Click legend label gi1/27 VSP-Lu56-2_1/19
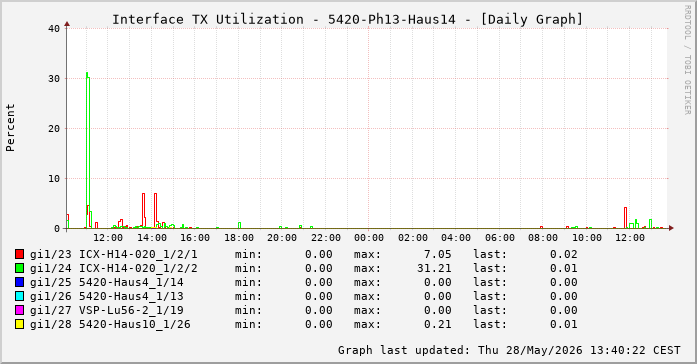 107,310
